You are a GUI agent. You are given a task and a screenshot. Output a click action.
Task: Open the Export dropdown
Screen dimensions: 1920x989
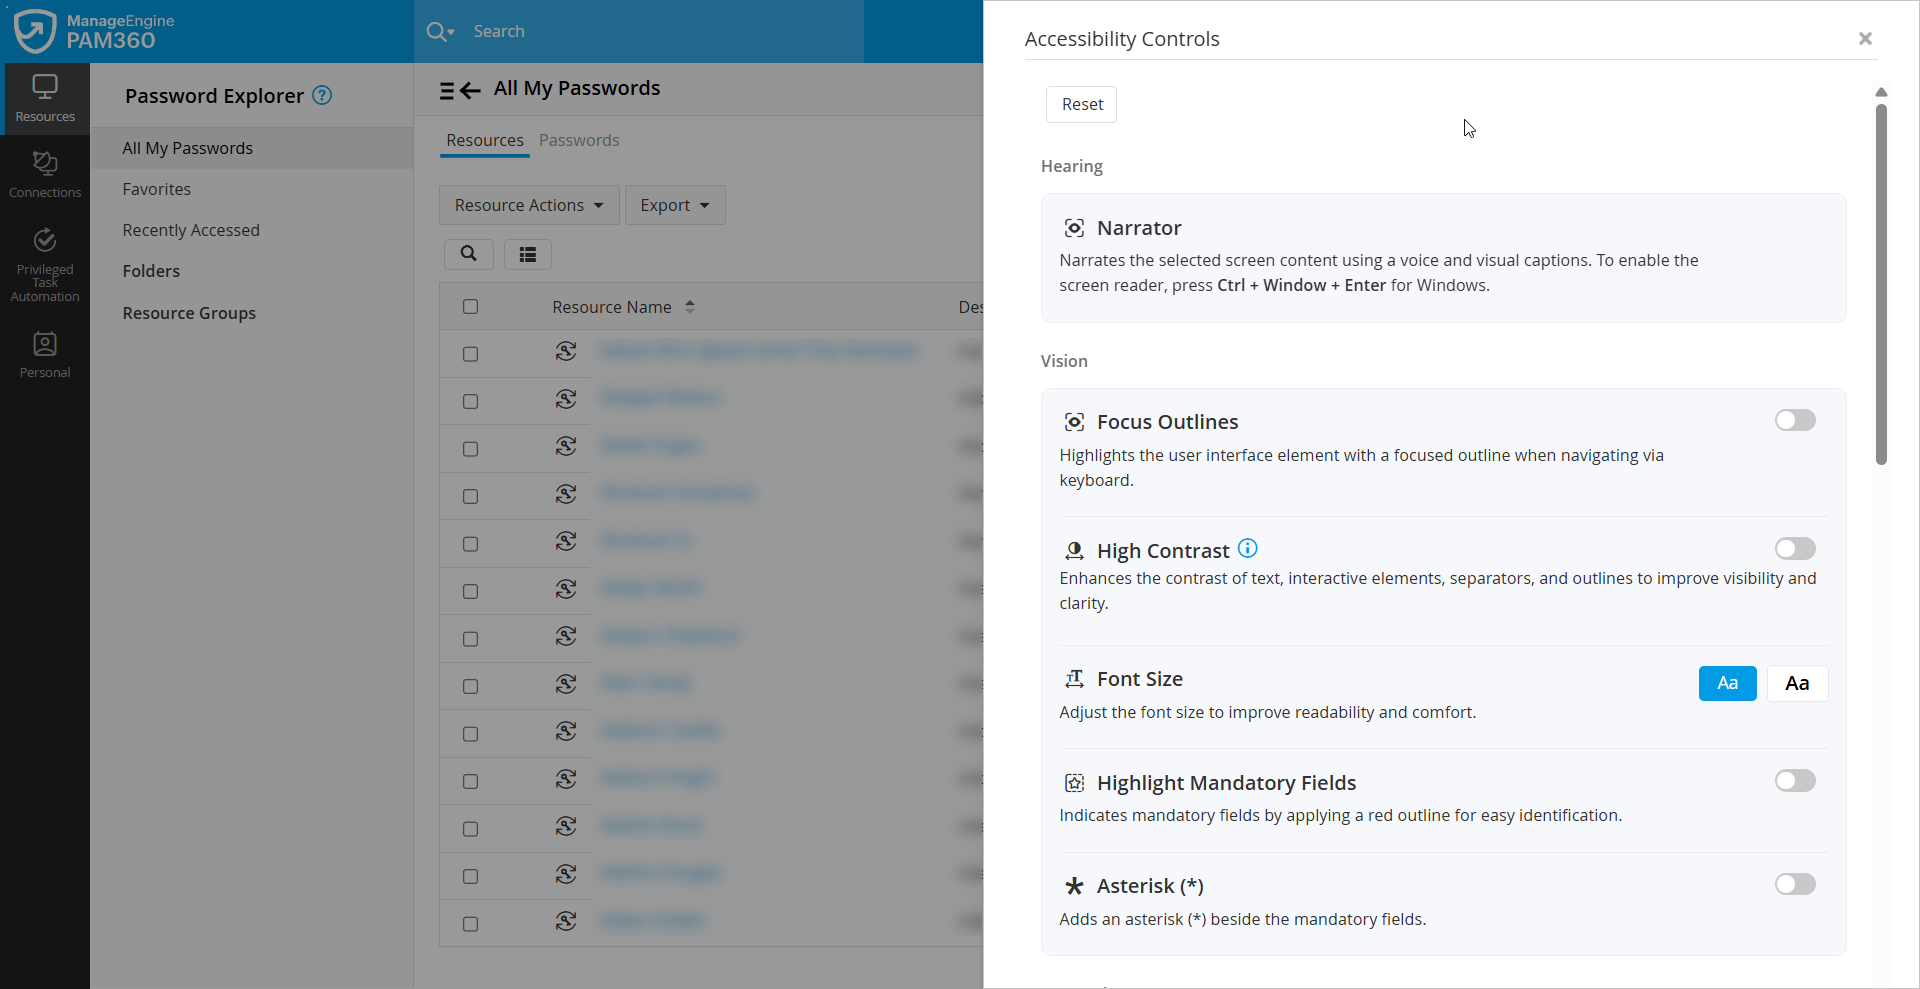674,205
